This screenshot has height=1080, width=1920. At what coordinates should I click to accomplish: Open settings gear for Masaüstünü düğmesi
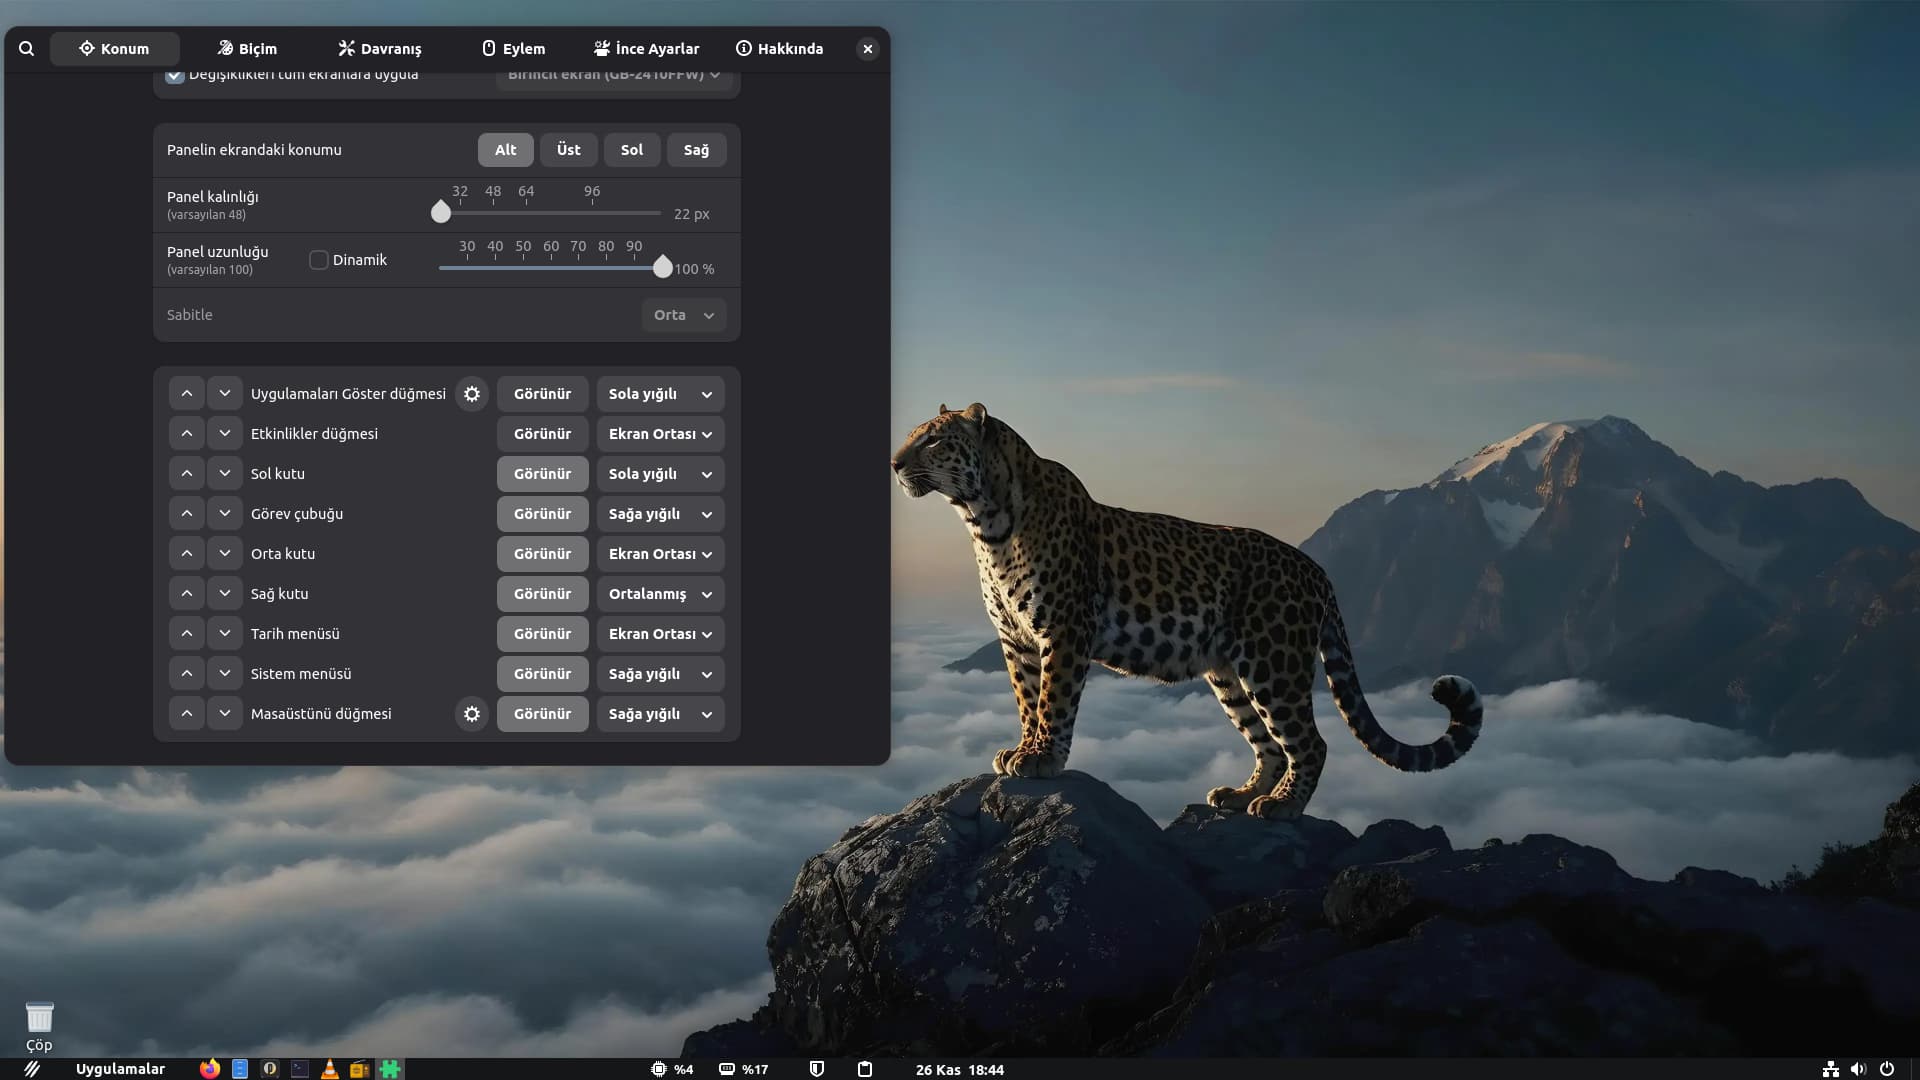[x=472, y=714]
